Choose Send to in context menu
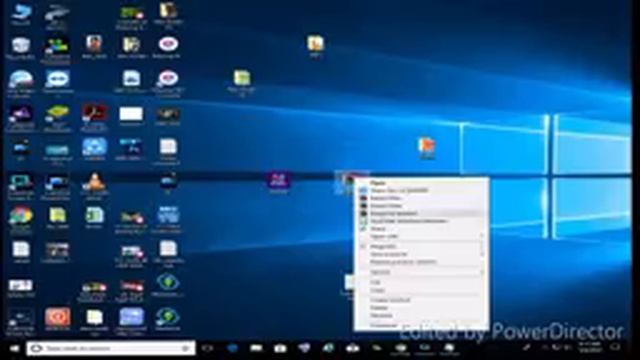This screenshot has width=640, height=360. point(421,272)
